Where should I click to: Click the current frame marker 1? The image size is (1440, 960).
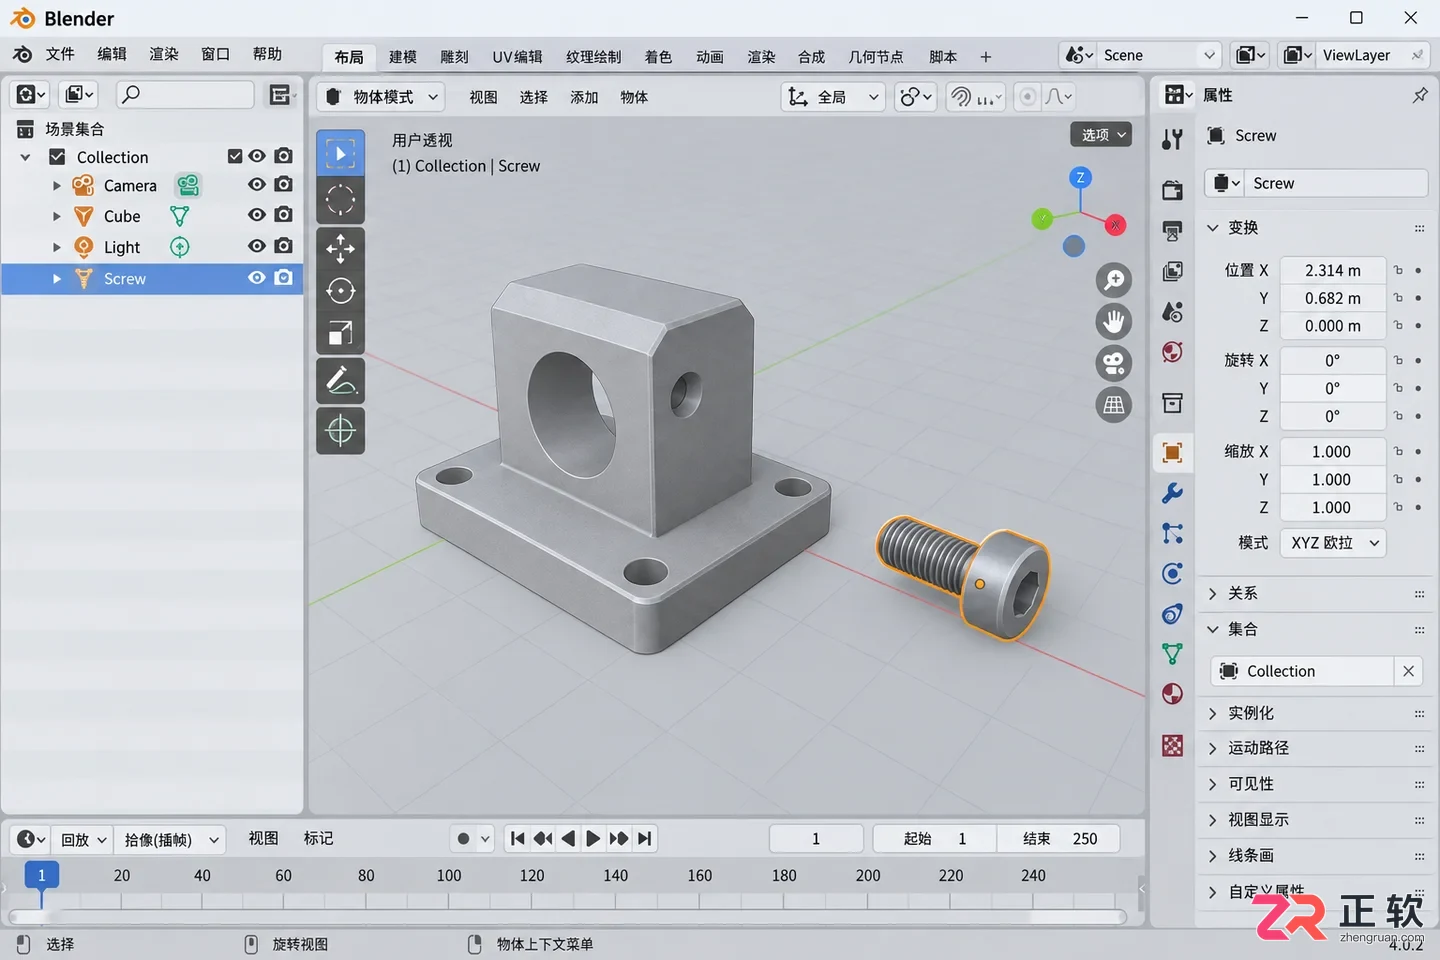[41, 875]
